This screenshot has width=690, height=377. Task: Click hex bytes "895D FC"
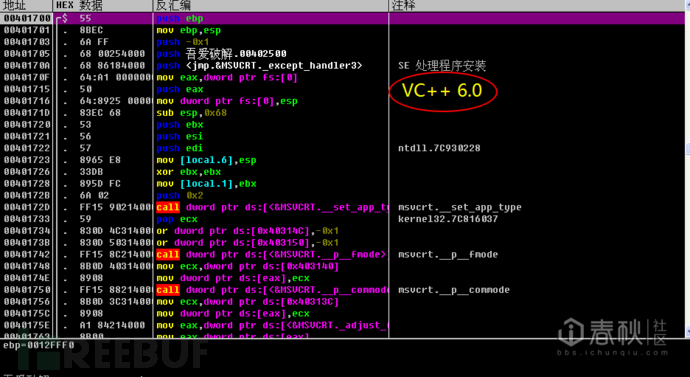coord(100,184)
